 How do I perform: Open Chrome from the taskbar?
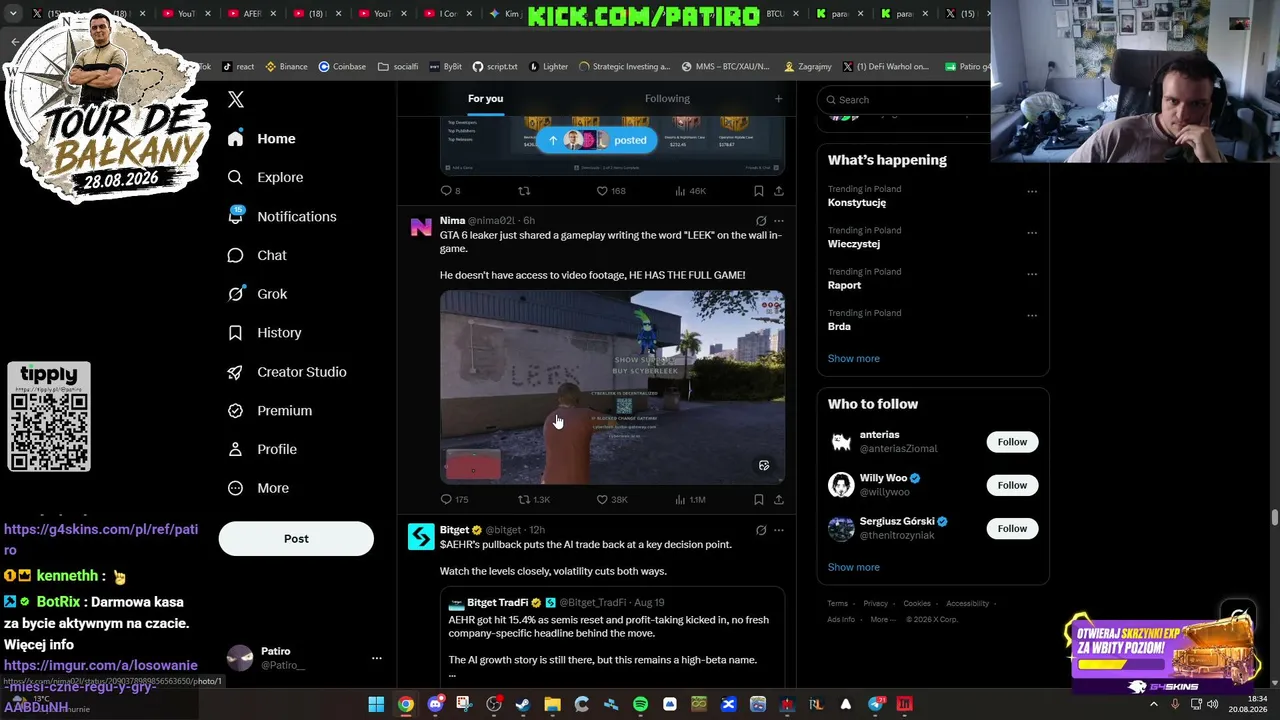tap(405, 705)
